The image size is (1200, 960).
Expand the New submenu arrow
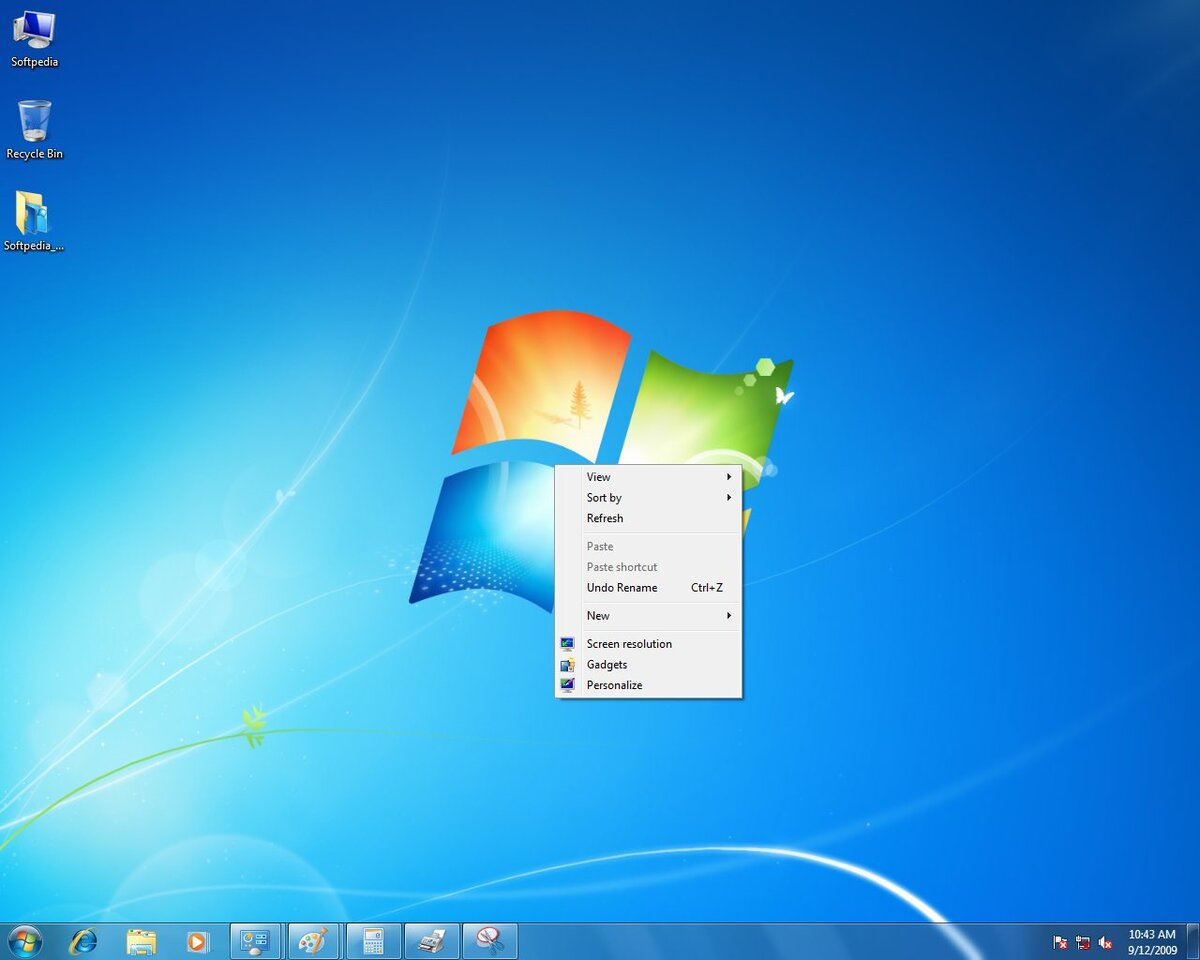729,615
